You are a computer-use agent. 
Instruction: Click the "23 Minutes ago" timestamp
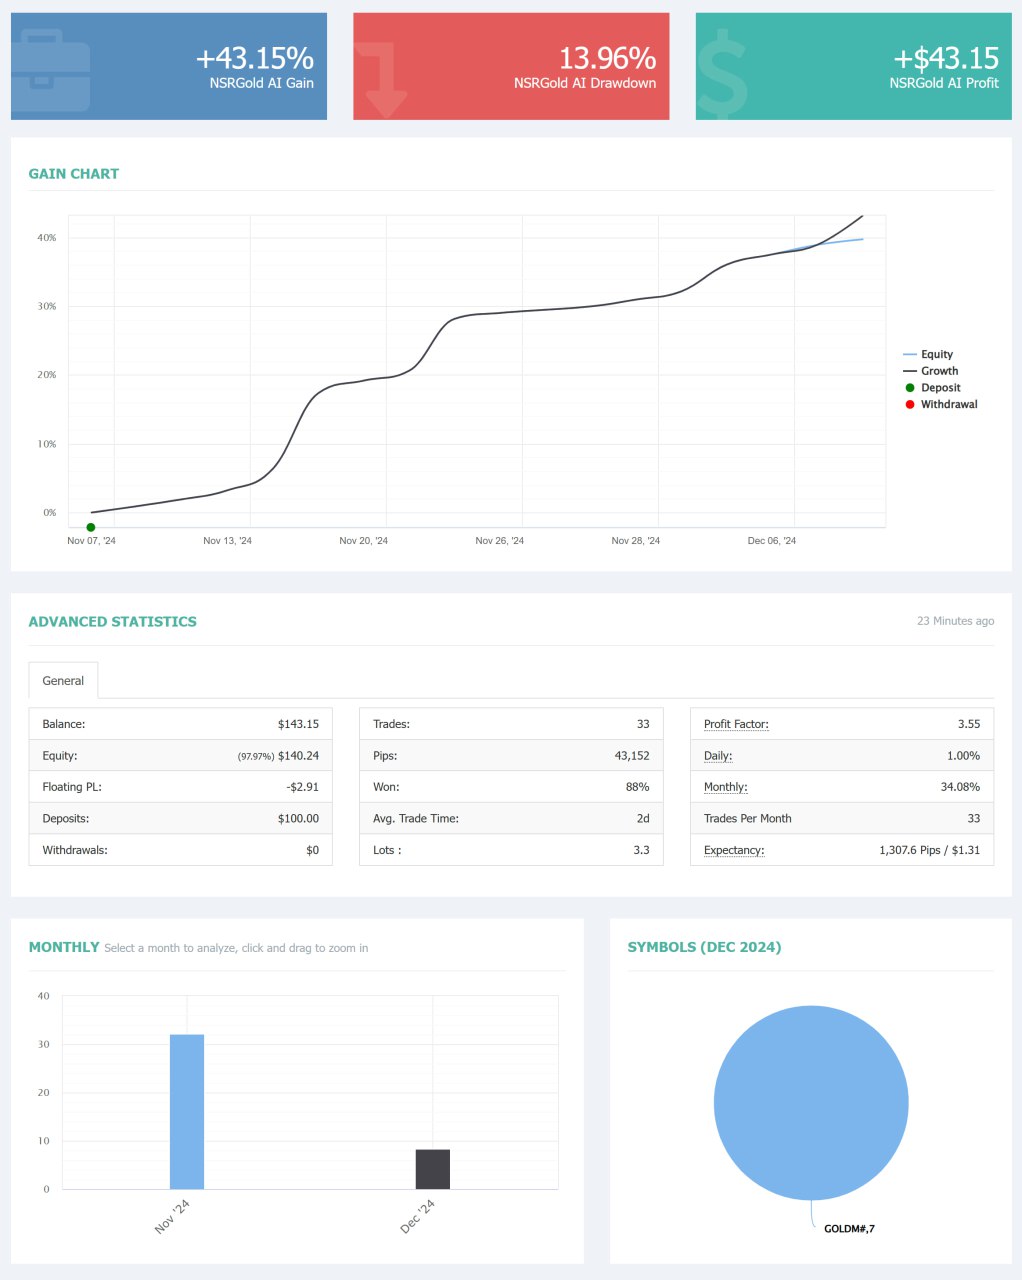coord(955,621)
